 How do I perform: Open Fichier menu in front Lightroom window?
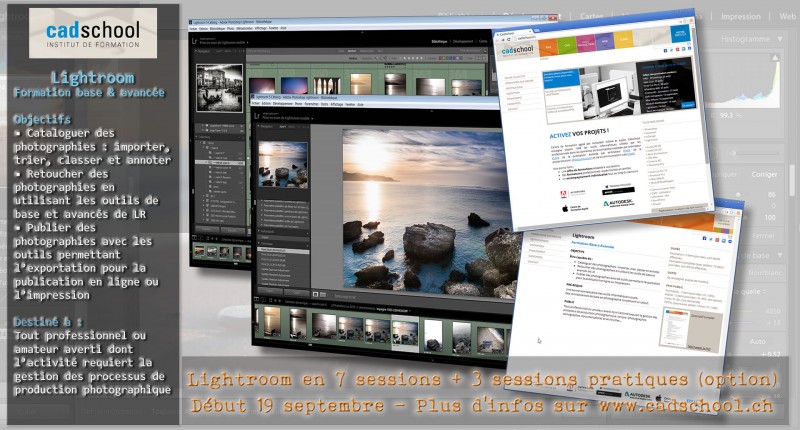pyautogui.click(x=255, y=104)
